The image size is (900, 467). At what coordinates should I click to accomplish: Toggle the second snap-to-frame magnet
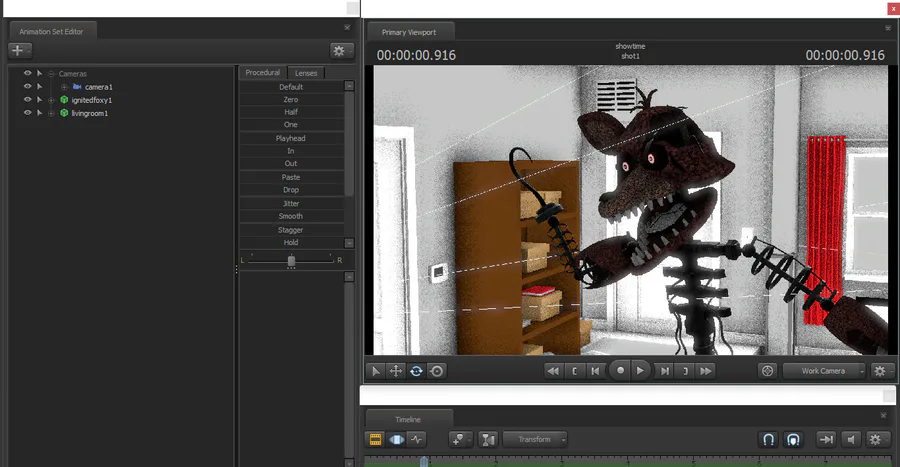coord(793,439)
